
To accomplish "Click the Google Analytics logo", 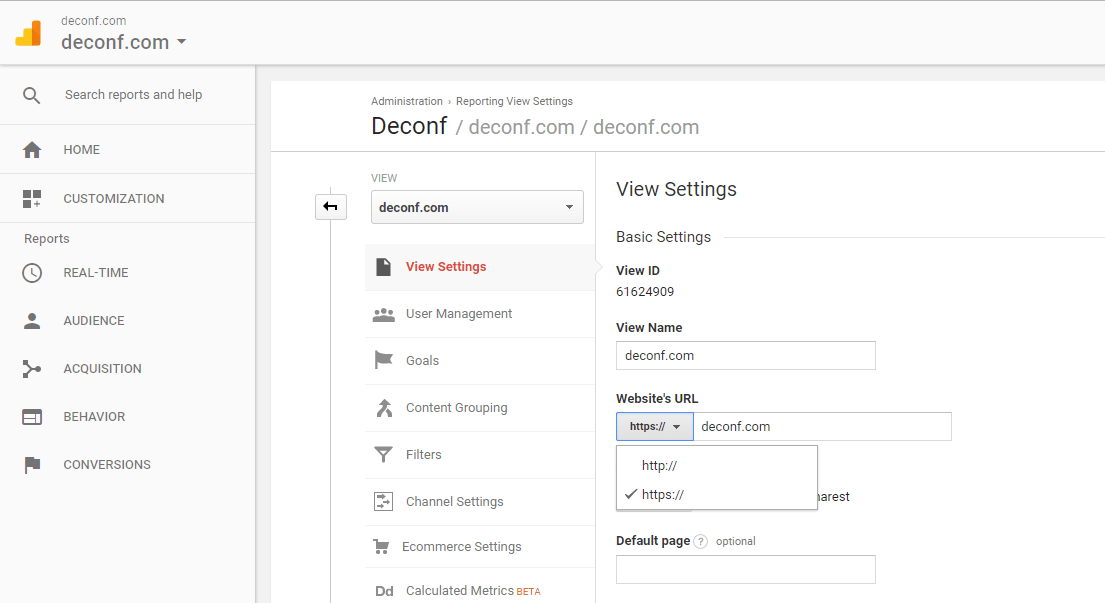I will tap(28, 33).
